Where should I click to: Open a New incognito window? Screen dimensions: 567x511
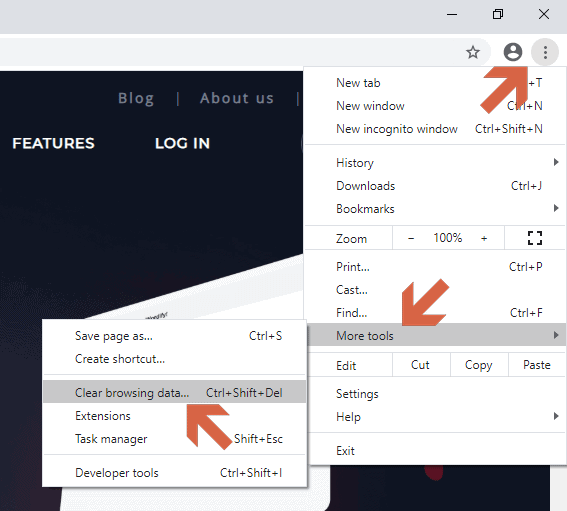pos(435,129)
